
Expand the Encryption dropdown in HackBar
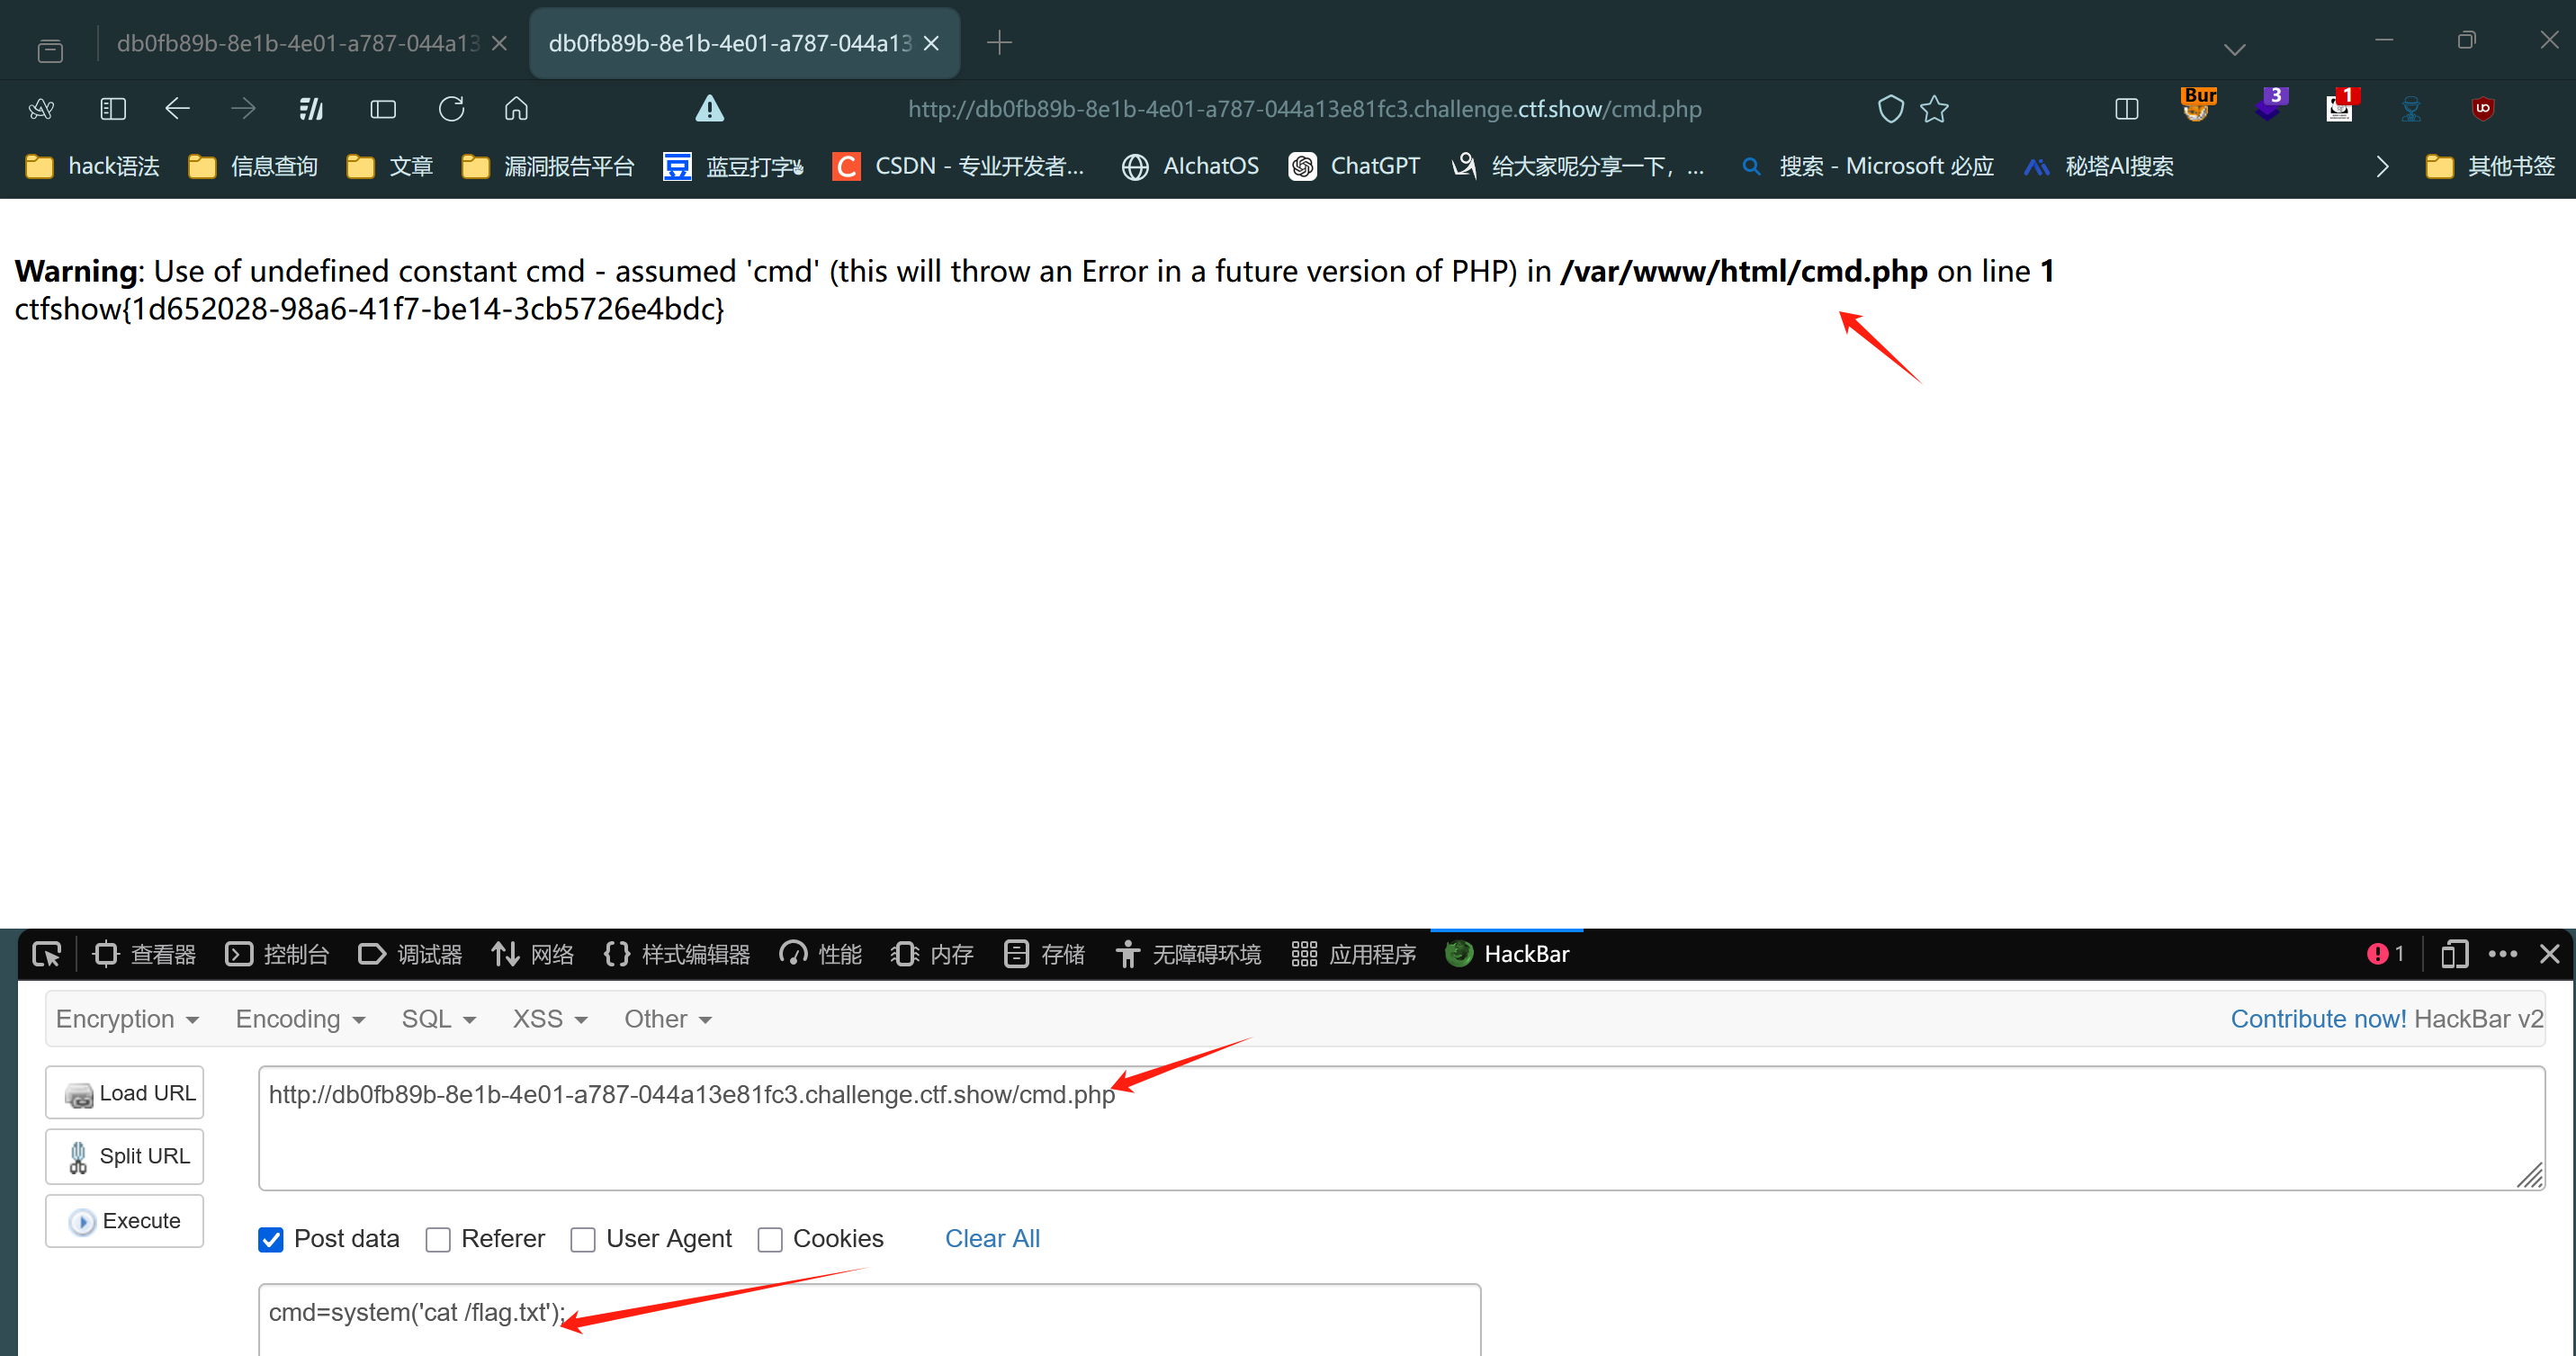point(127,1019)
